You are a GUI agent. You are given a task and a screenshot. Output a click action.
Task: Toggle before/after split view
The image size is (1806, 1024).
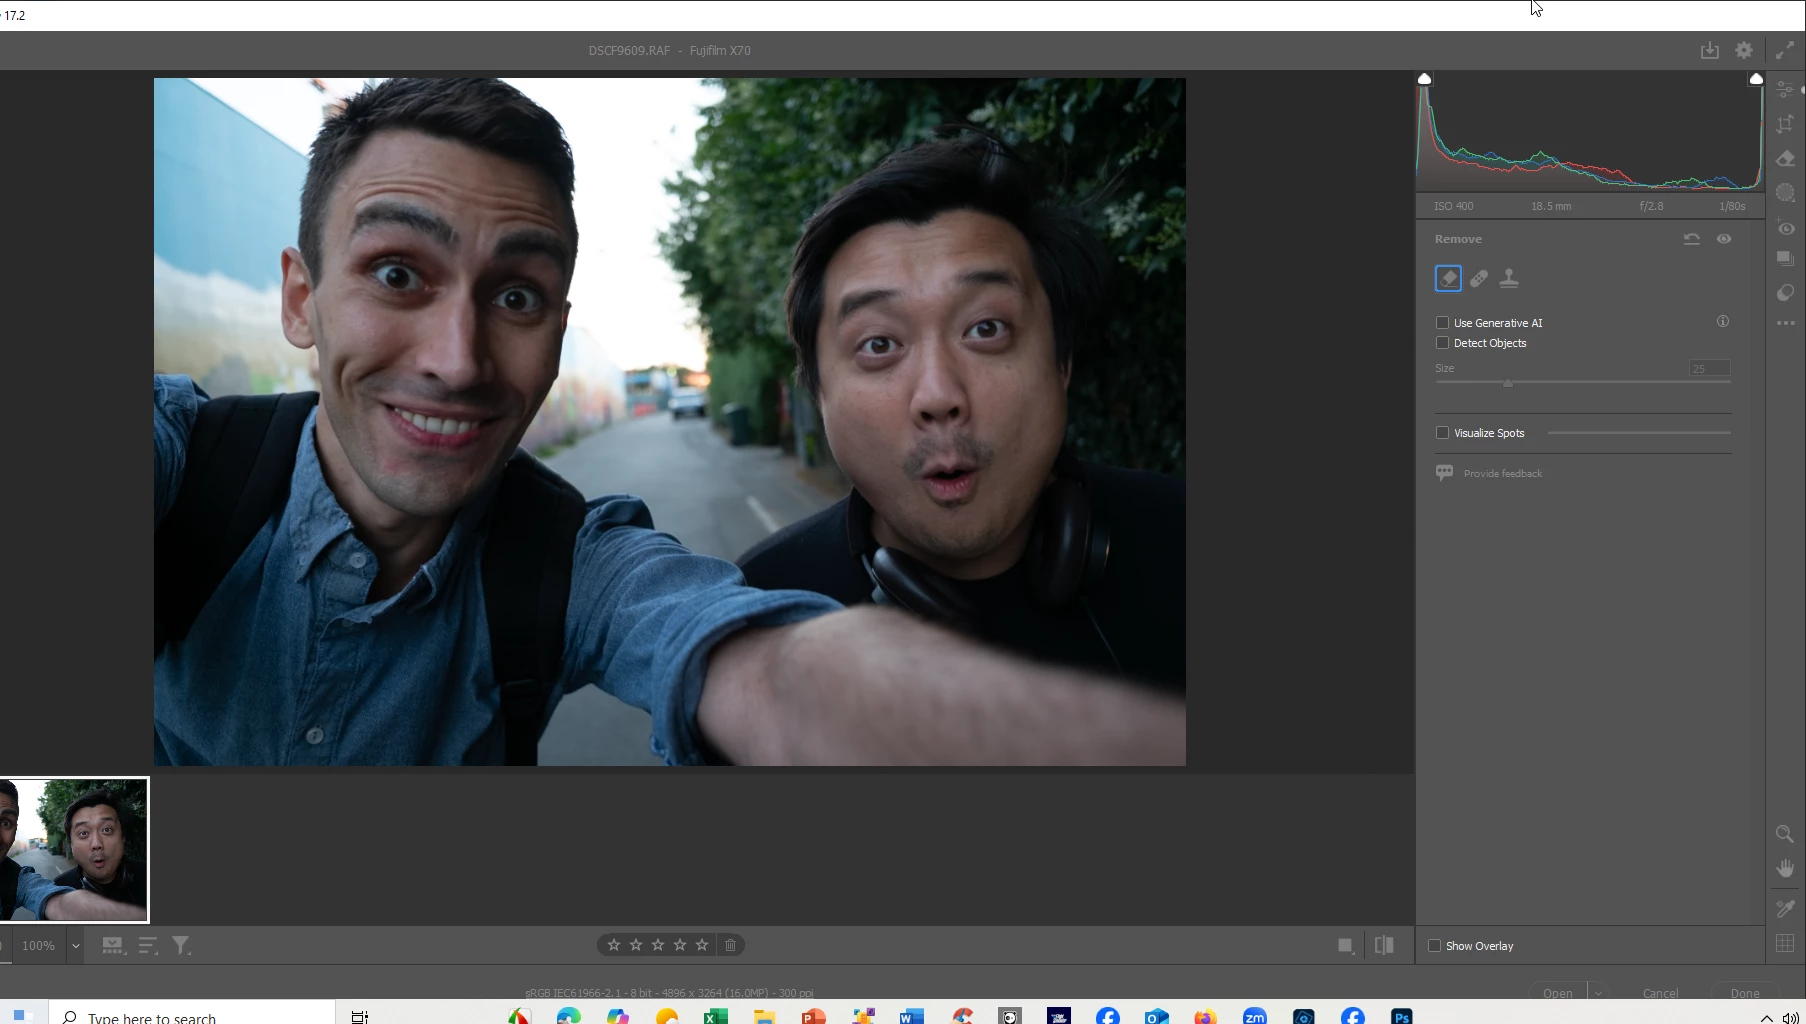point(1384,945)
